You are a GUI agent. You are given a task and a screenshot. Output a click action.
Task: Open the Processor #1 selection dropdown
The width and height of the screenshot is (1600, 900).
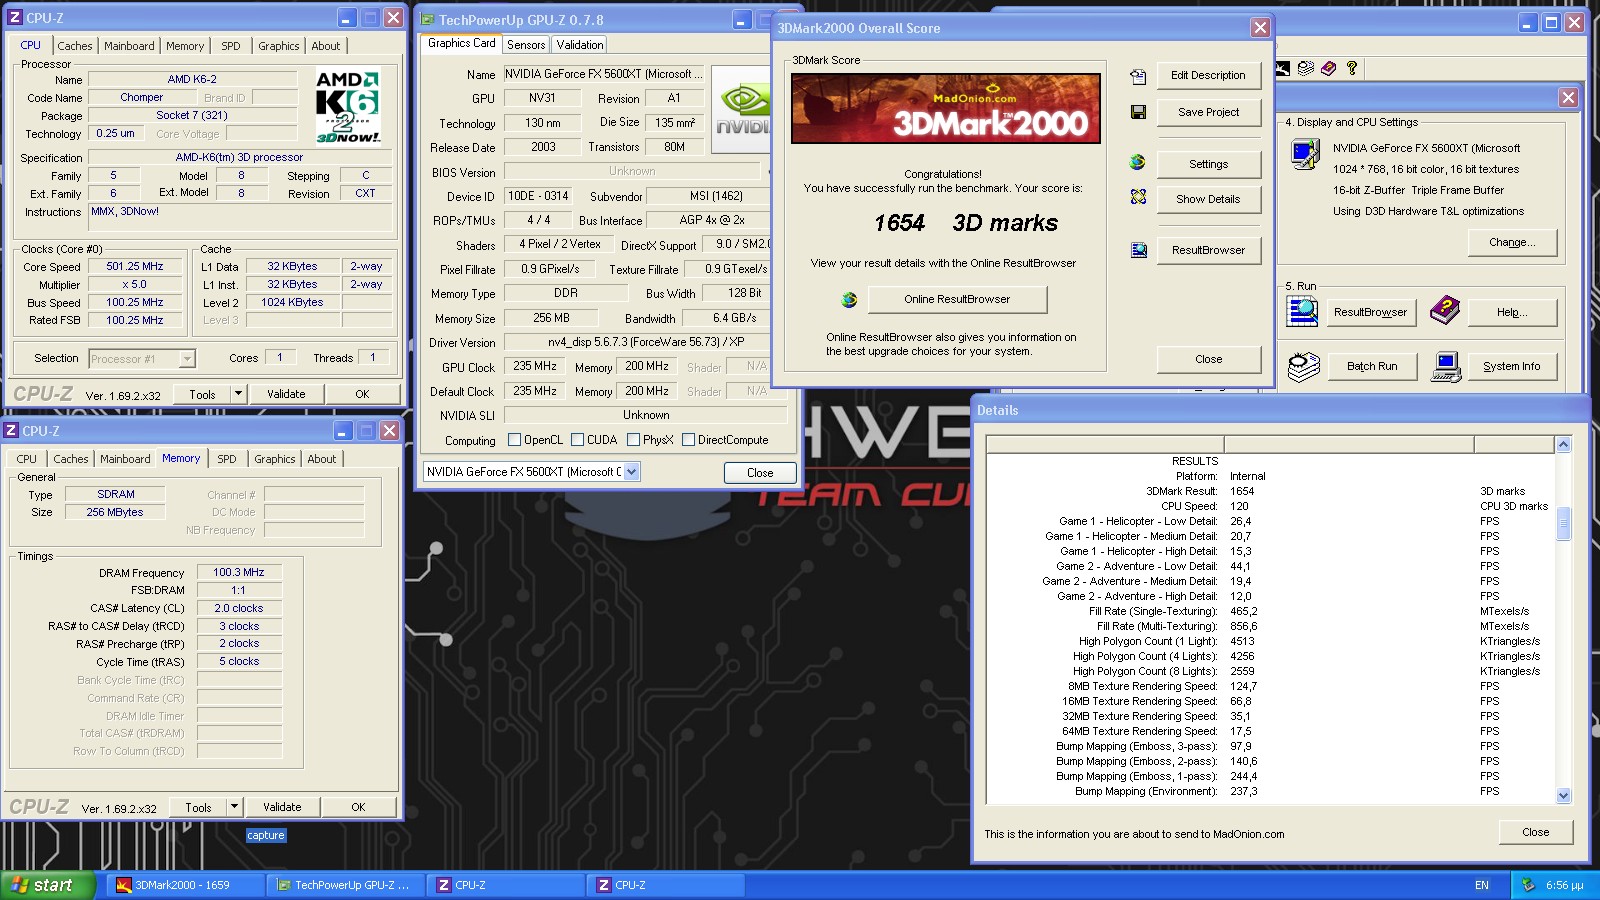187,358
